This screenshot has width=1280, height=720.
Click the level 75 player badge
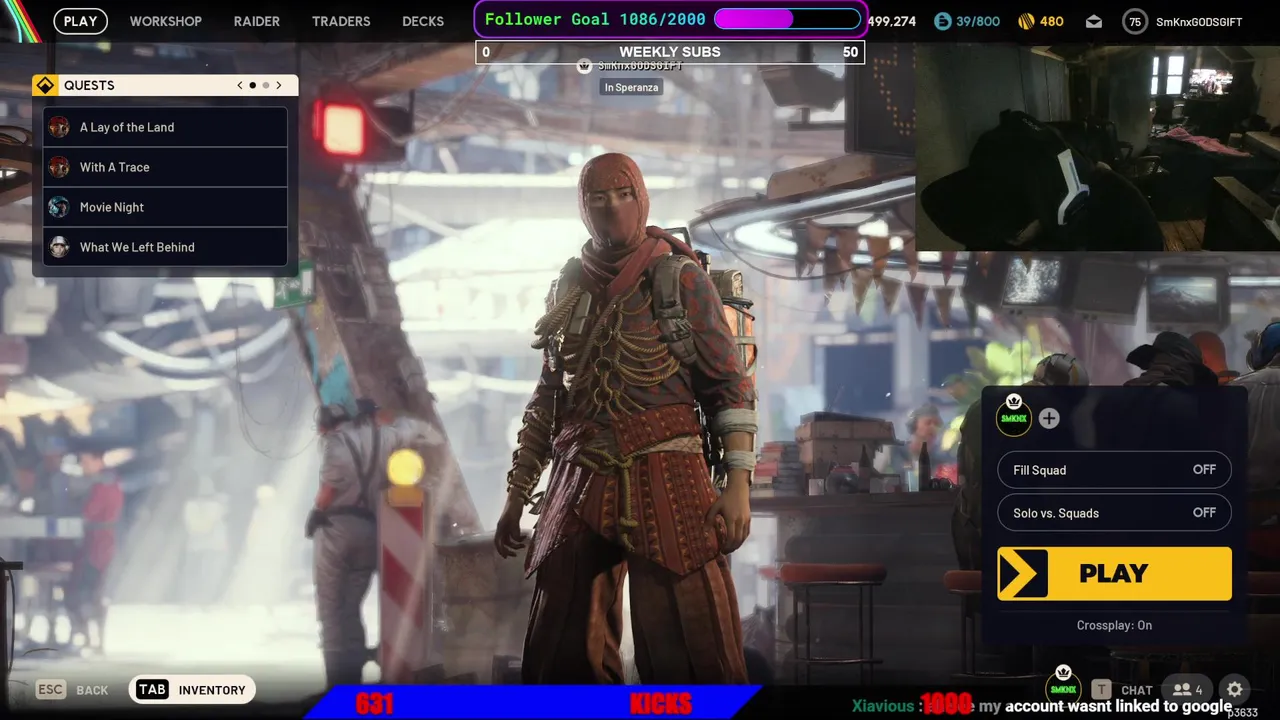coord(1134,21)
